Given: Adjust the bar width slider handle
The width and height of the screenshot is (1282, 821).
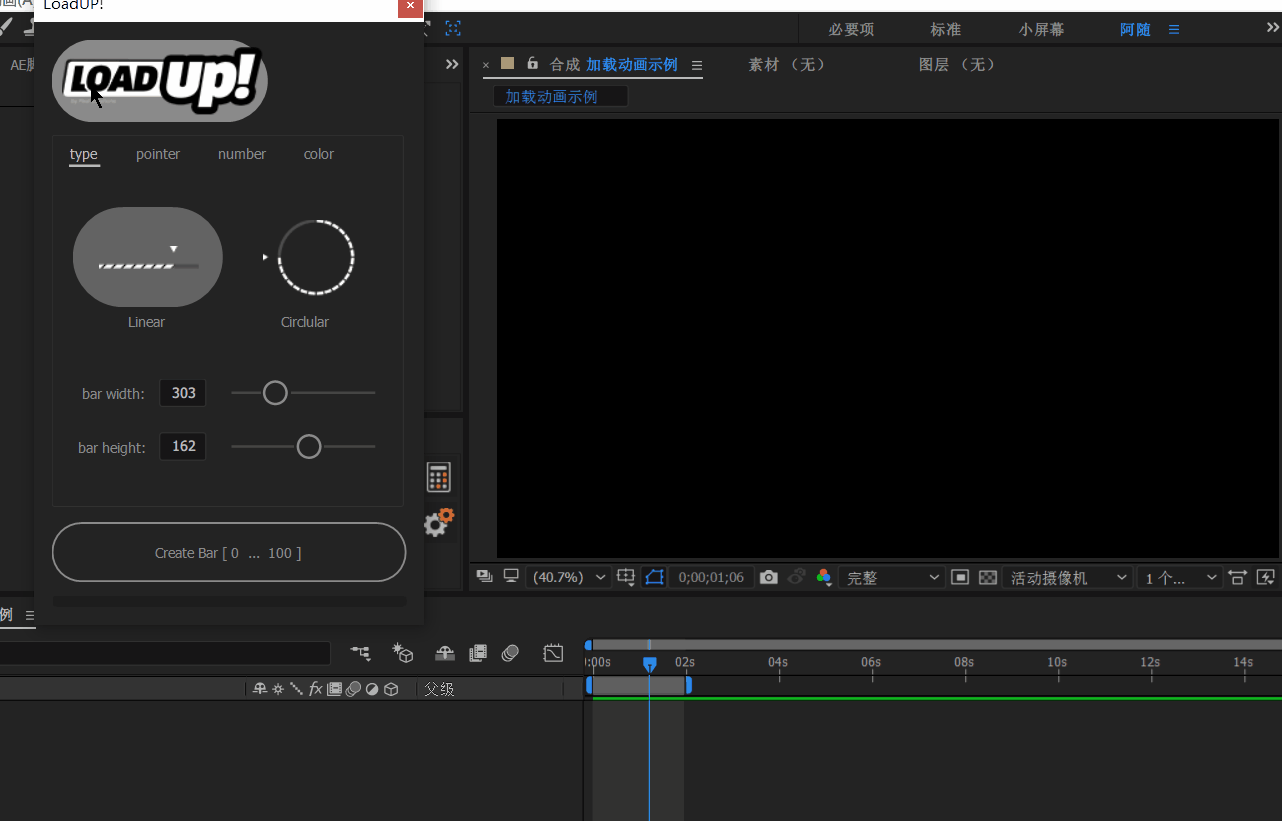Looking at the screenshot, I should point(275,393).
